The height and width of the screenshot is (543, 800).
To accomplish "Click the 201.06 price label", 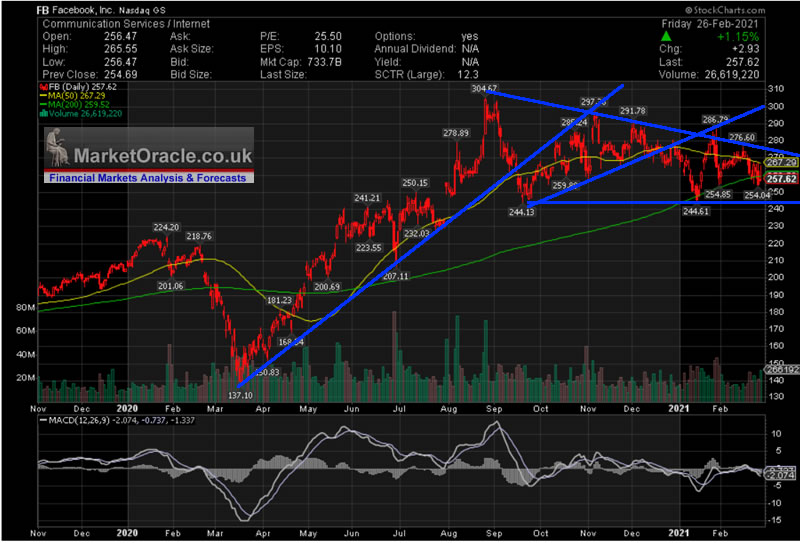I will tap(170, 286).
